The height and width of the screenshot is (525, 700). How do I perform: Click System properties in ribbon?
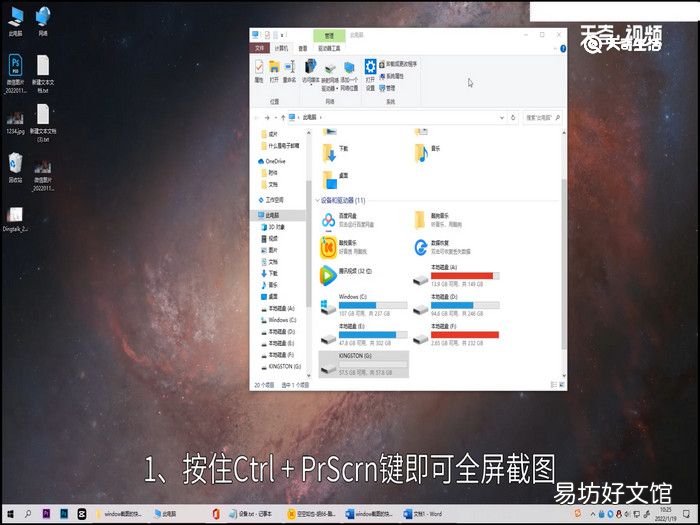392,76
